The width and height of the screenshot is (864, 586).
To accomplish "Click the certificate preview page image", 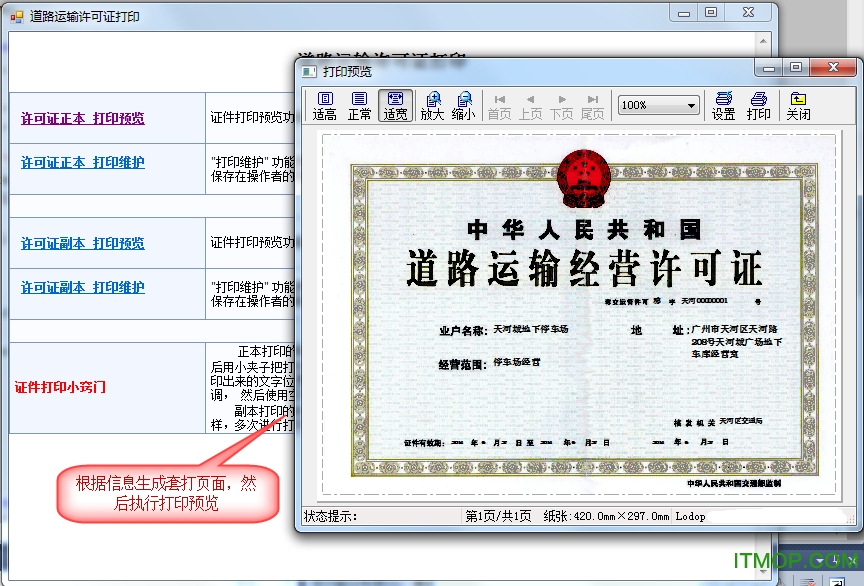I will 579,318.
